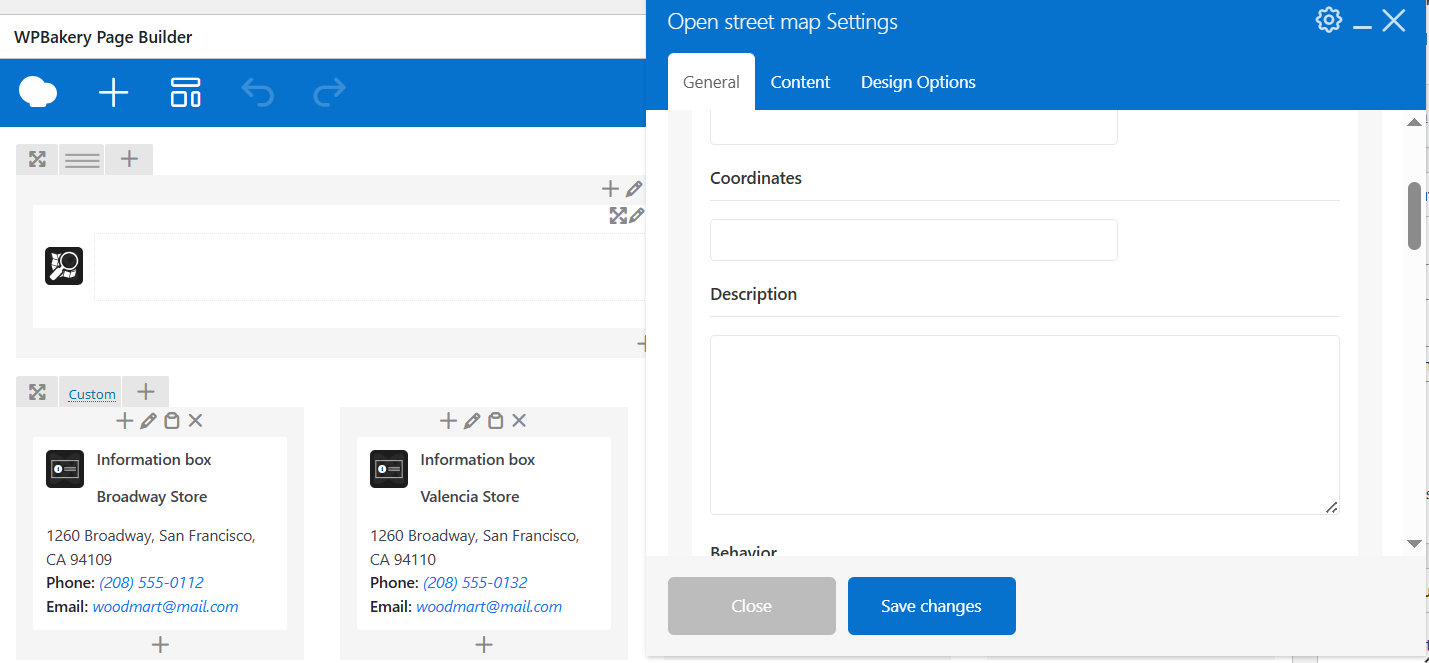Click the Valencia Store information box icon
This screenshot has height=663, width=1429.
[389, 469]
